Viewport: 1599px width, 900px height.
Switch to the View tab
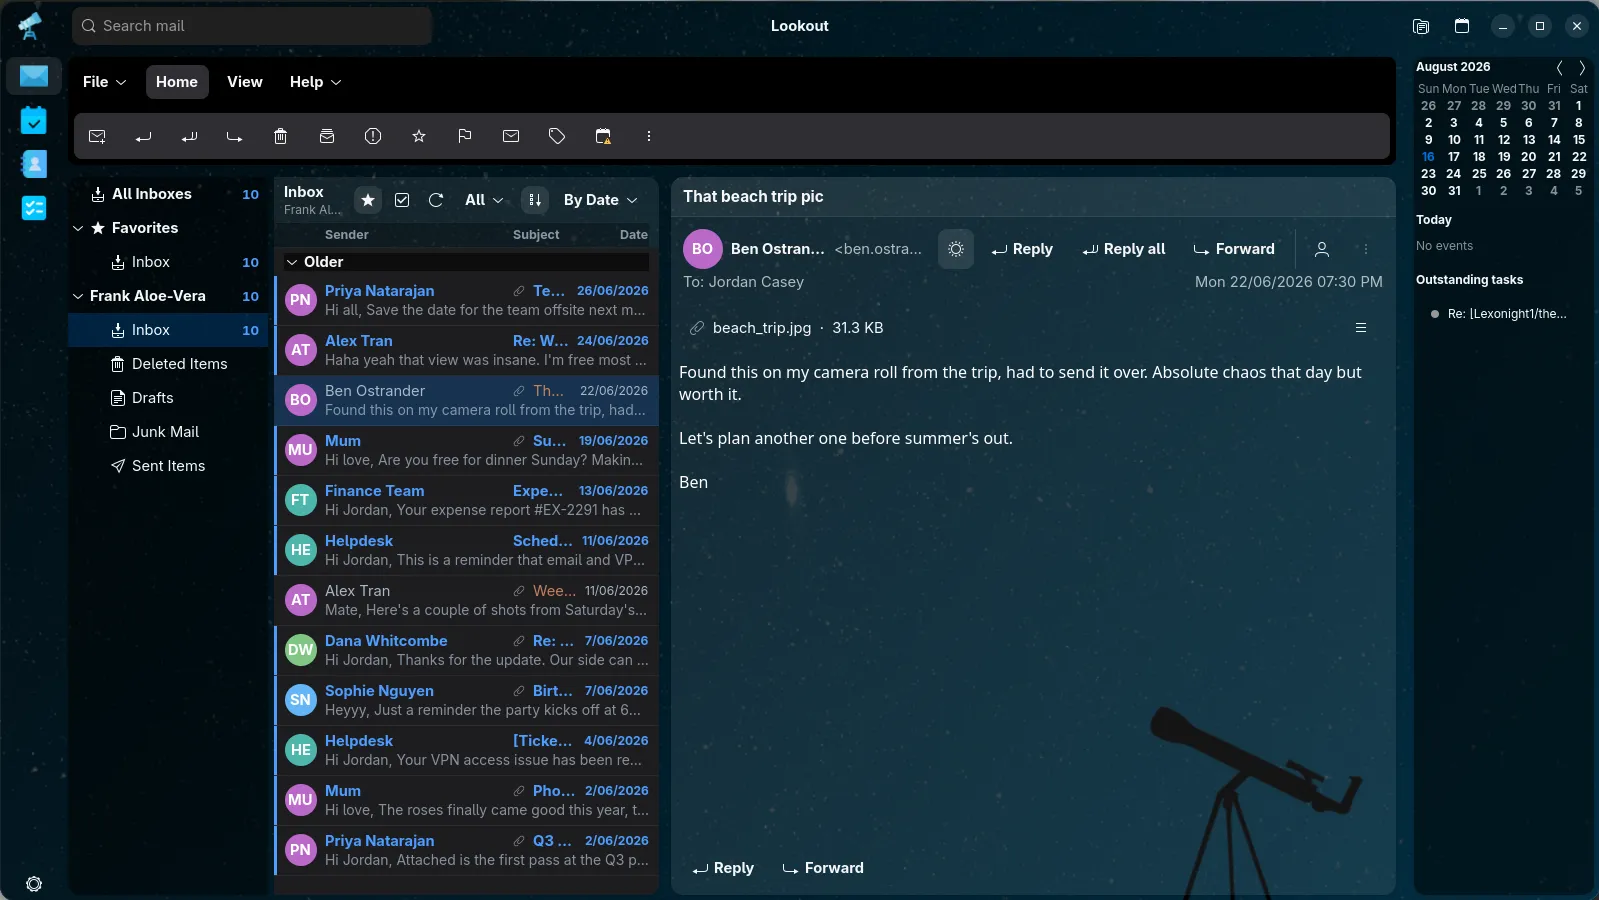[x=245, y=82]
